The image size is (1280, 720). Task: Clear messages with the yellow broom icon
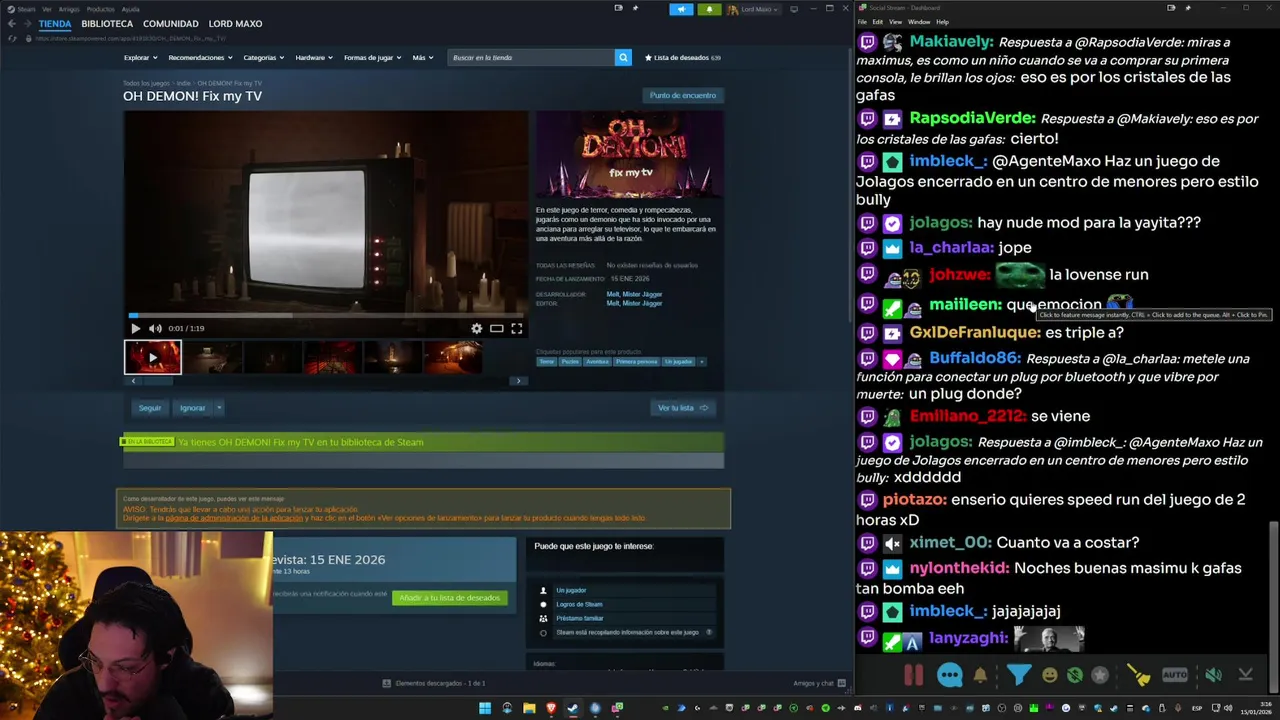pyautogui.click(x=1139, y=675)
